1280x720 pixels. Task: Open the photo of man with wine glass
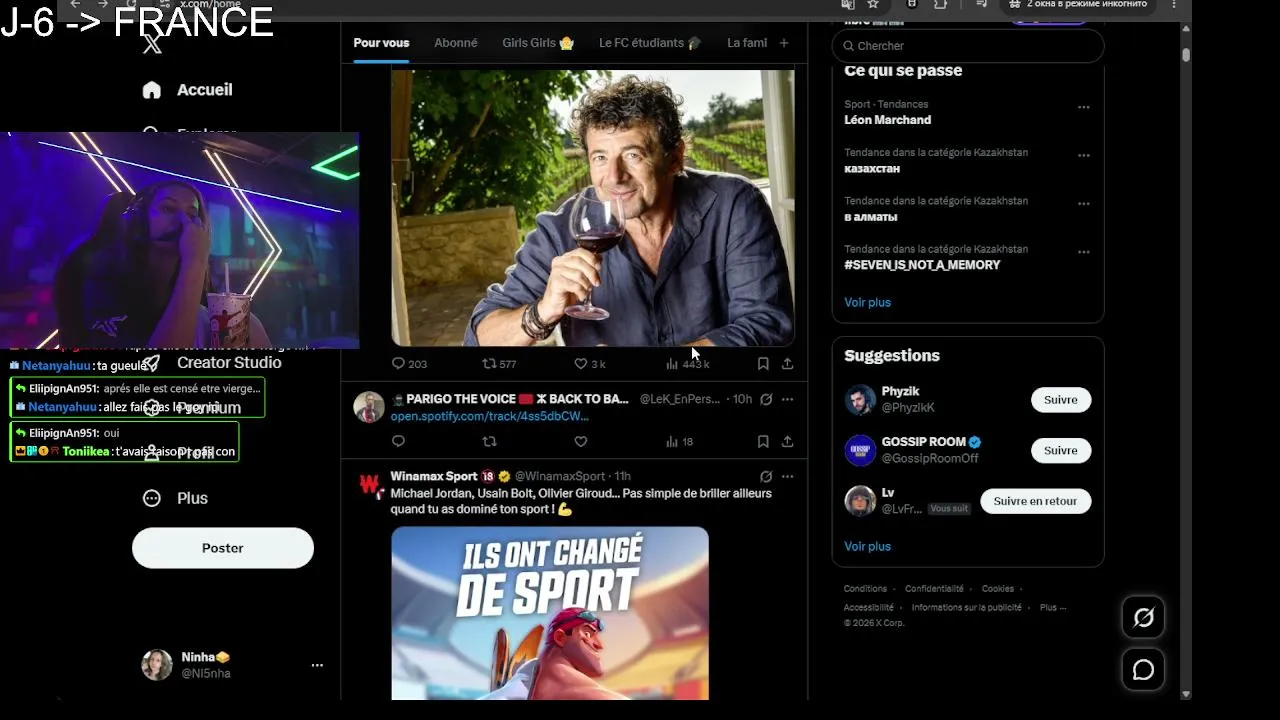593,207
